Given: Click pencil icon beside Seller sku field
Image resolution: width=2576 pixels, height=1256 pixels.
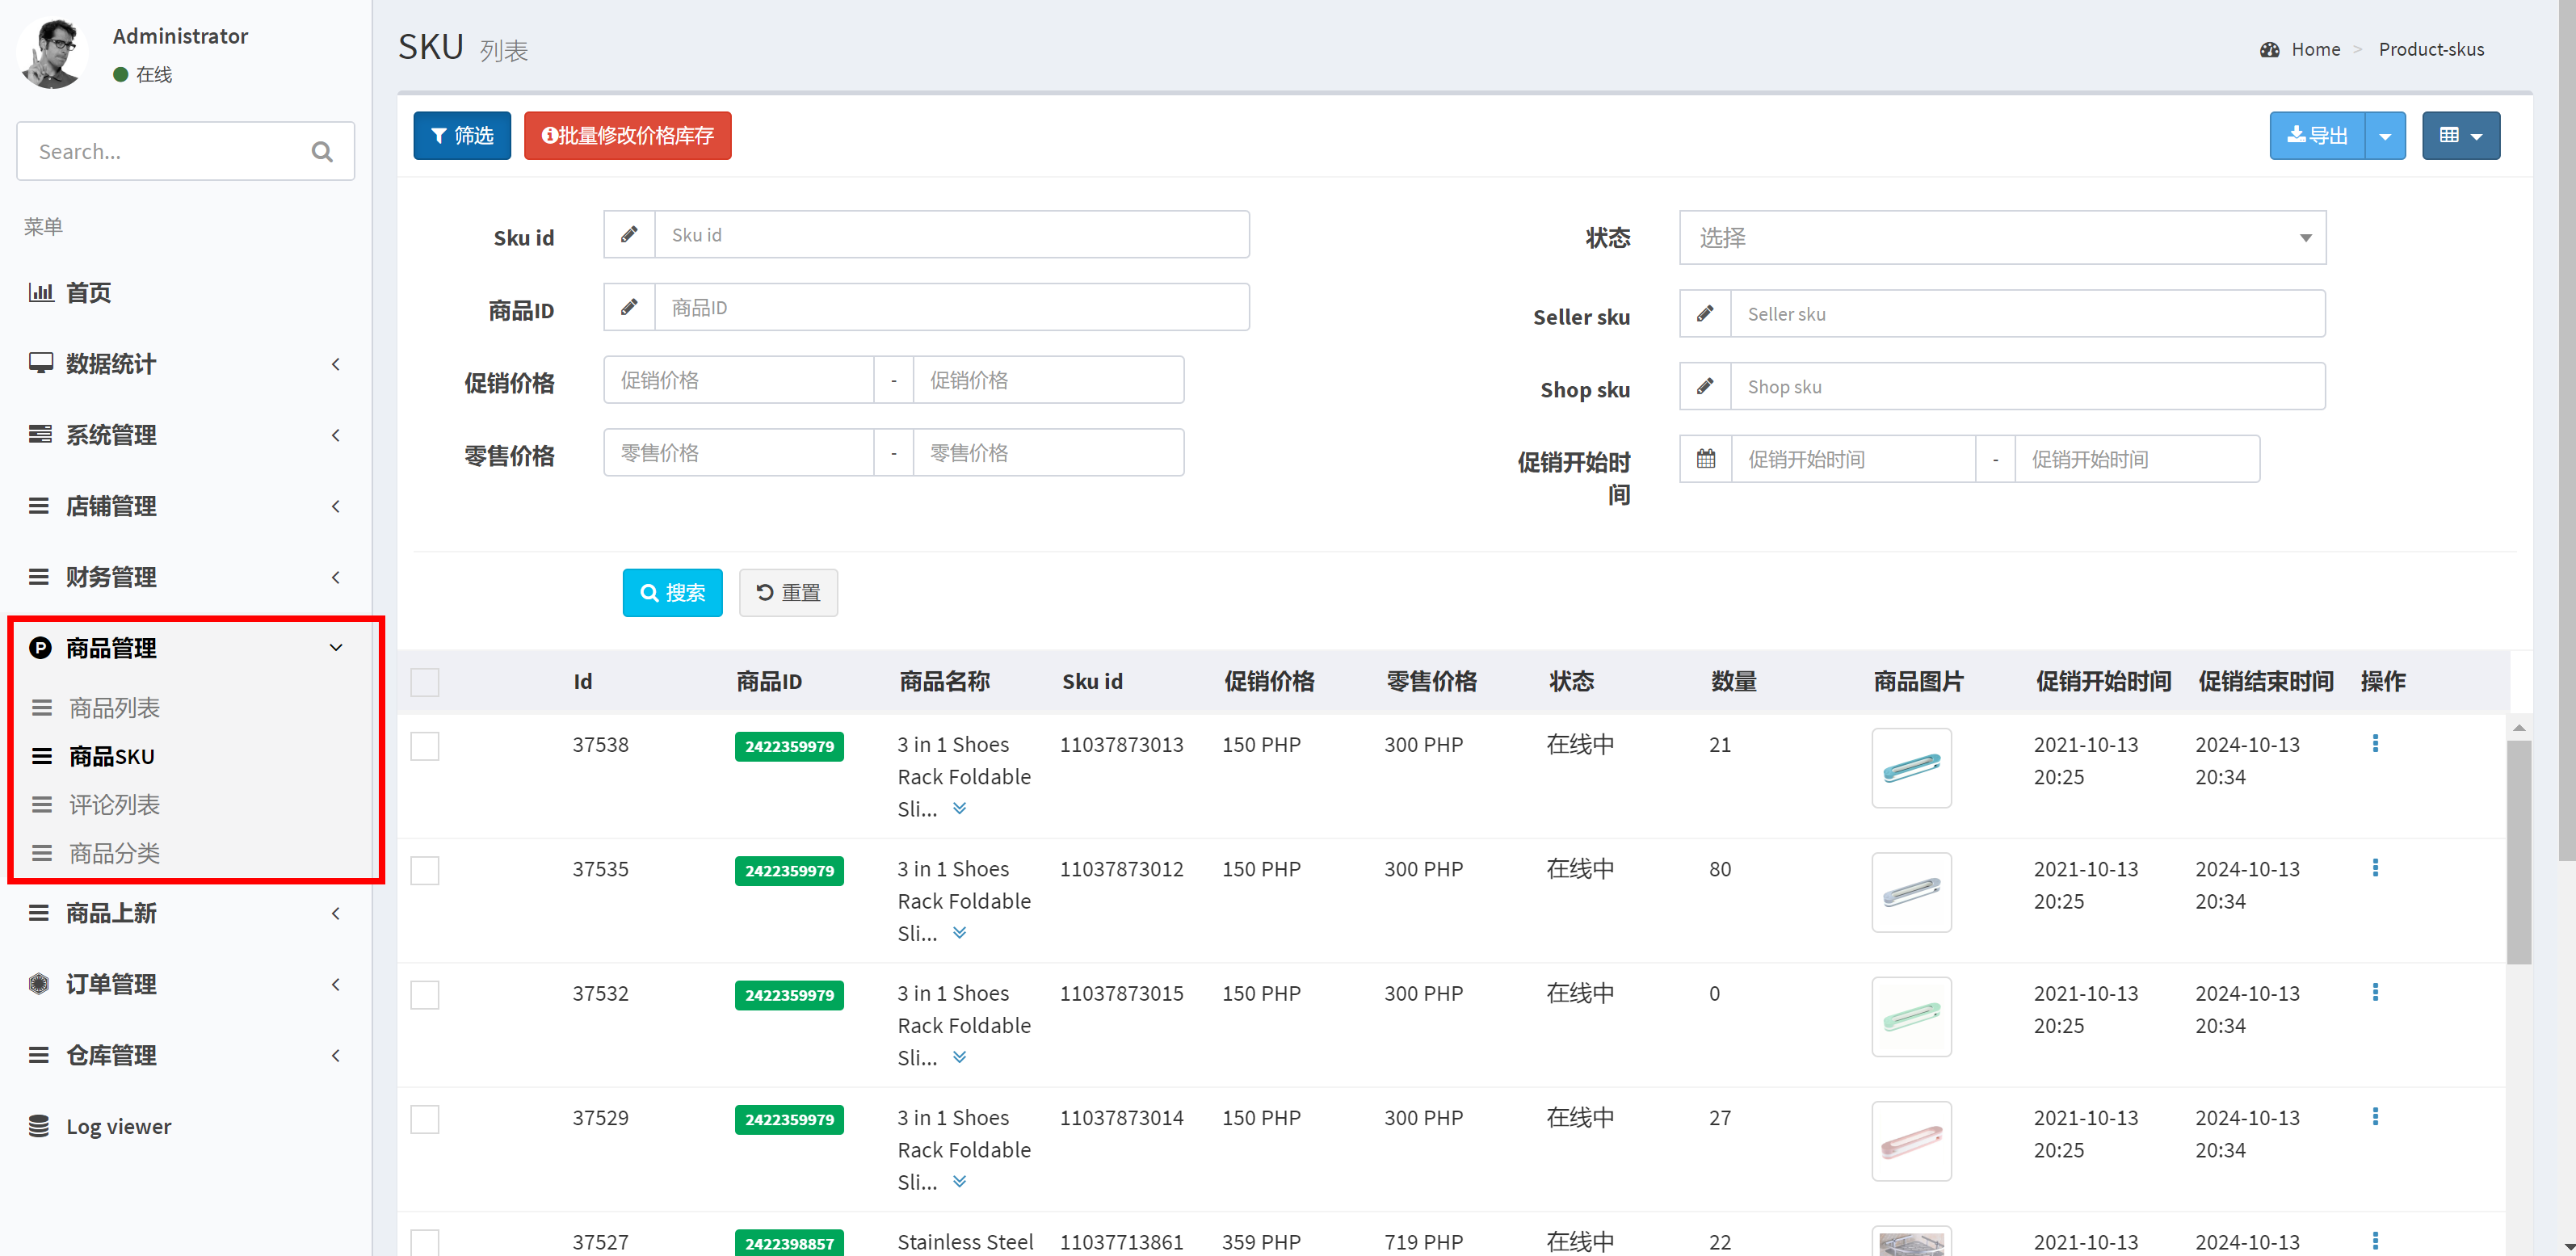Looking at the screenshot, I should [1706, 314].
